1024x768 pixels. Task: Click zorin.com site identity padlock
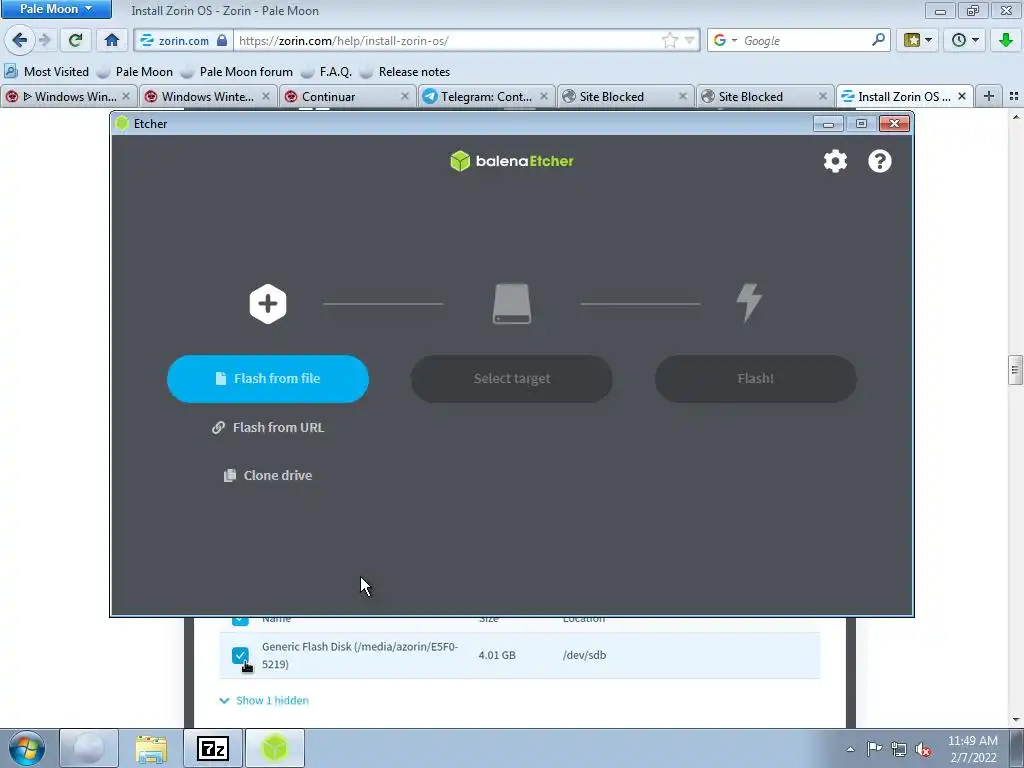pos(222,40)
